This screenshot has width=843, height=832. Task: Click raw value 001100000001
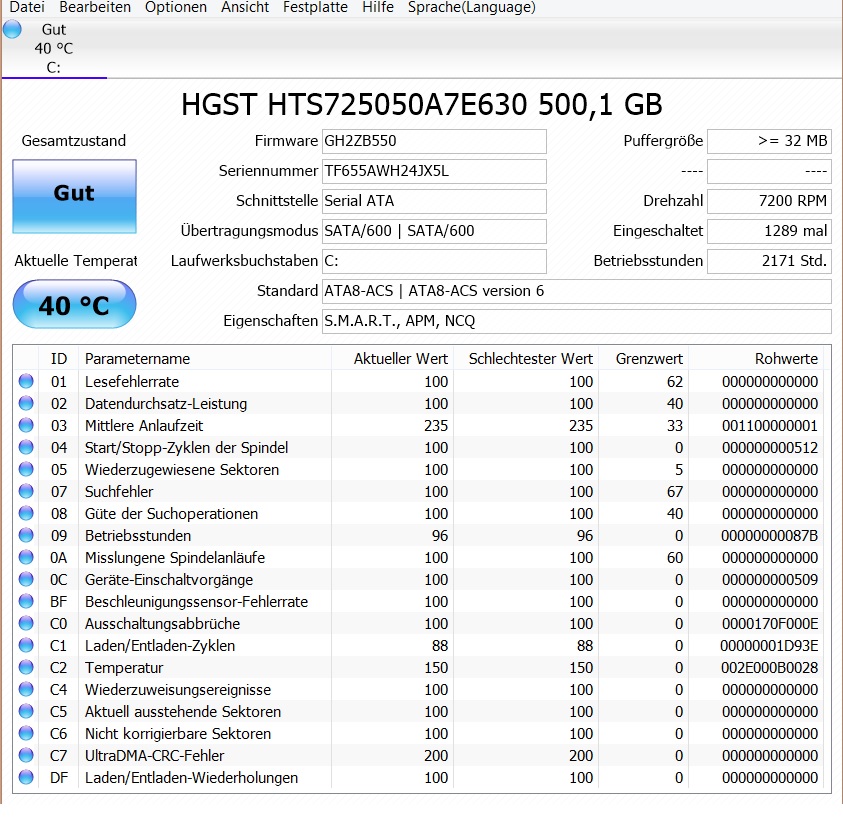click(x=770, y=425)
